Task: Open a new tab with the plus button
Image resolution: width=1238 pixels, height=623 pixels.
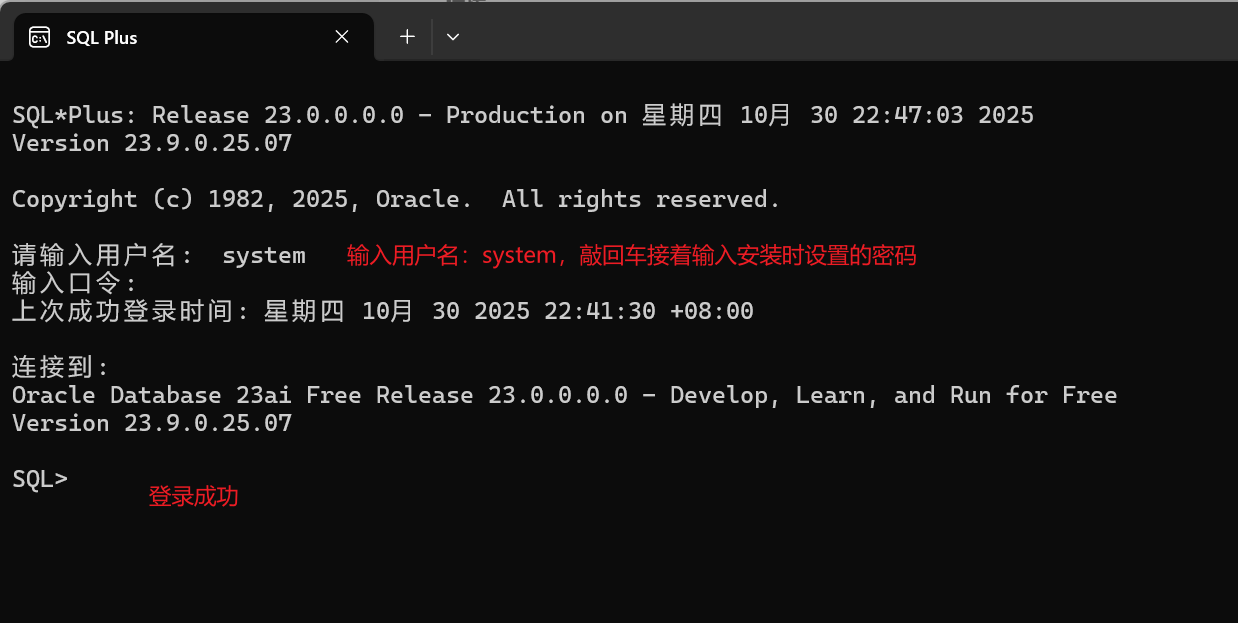Action: click(407, 37)
